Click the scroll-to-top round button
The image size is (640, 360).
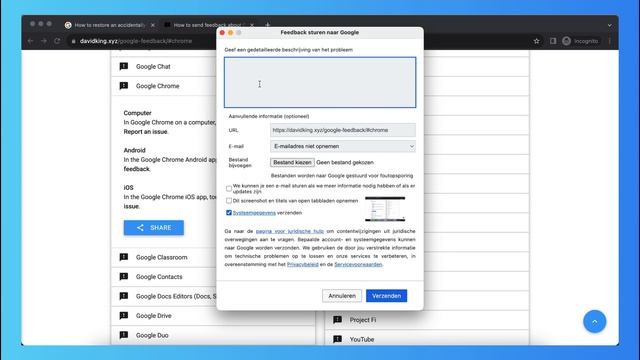595,322
